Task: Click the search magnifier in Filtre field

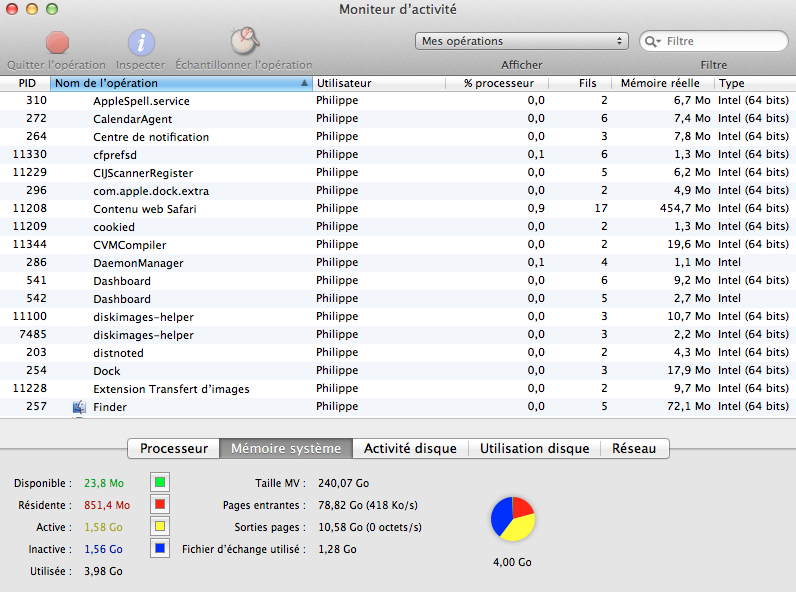Action: pos(652,41)
